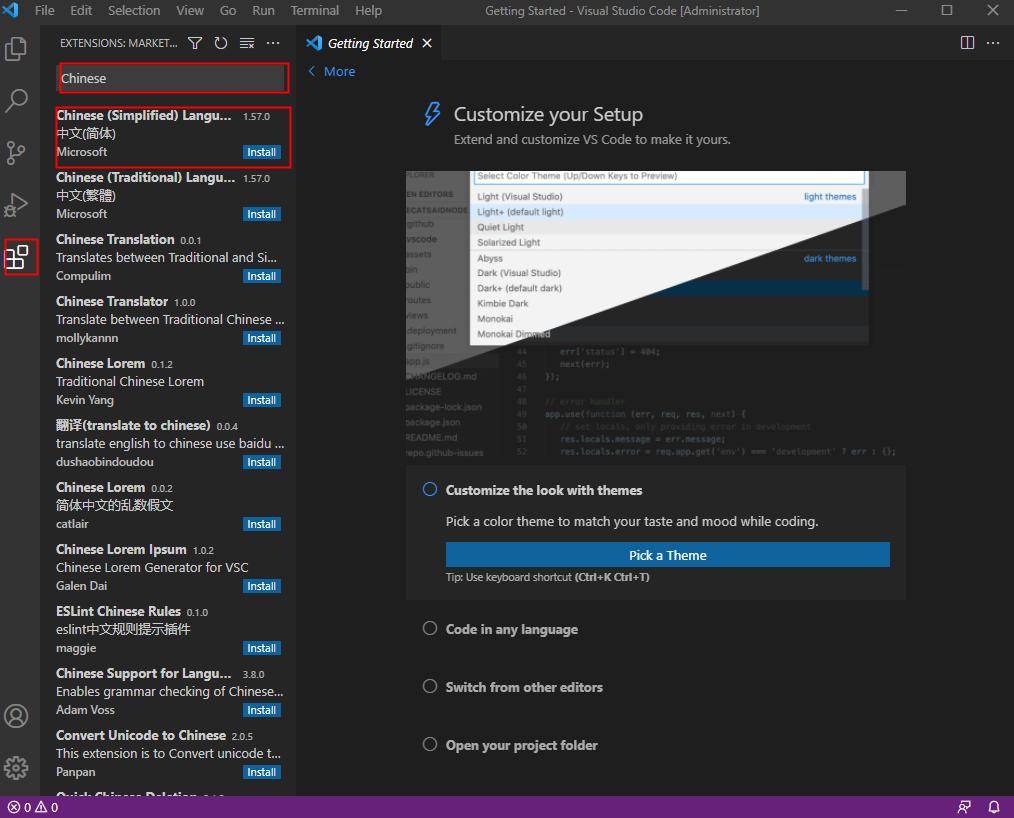Viewport: 1014px width, 818px height.
Task: Click into the Chinese search field
Action: [173, 78]
